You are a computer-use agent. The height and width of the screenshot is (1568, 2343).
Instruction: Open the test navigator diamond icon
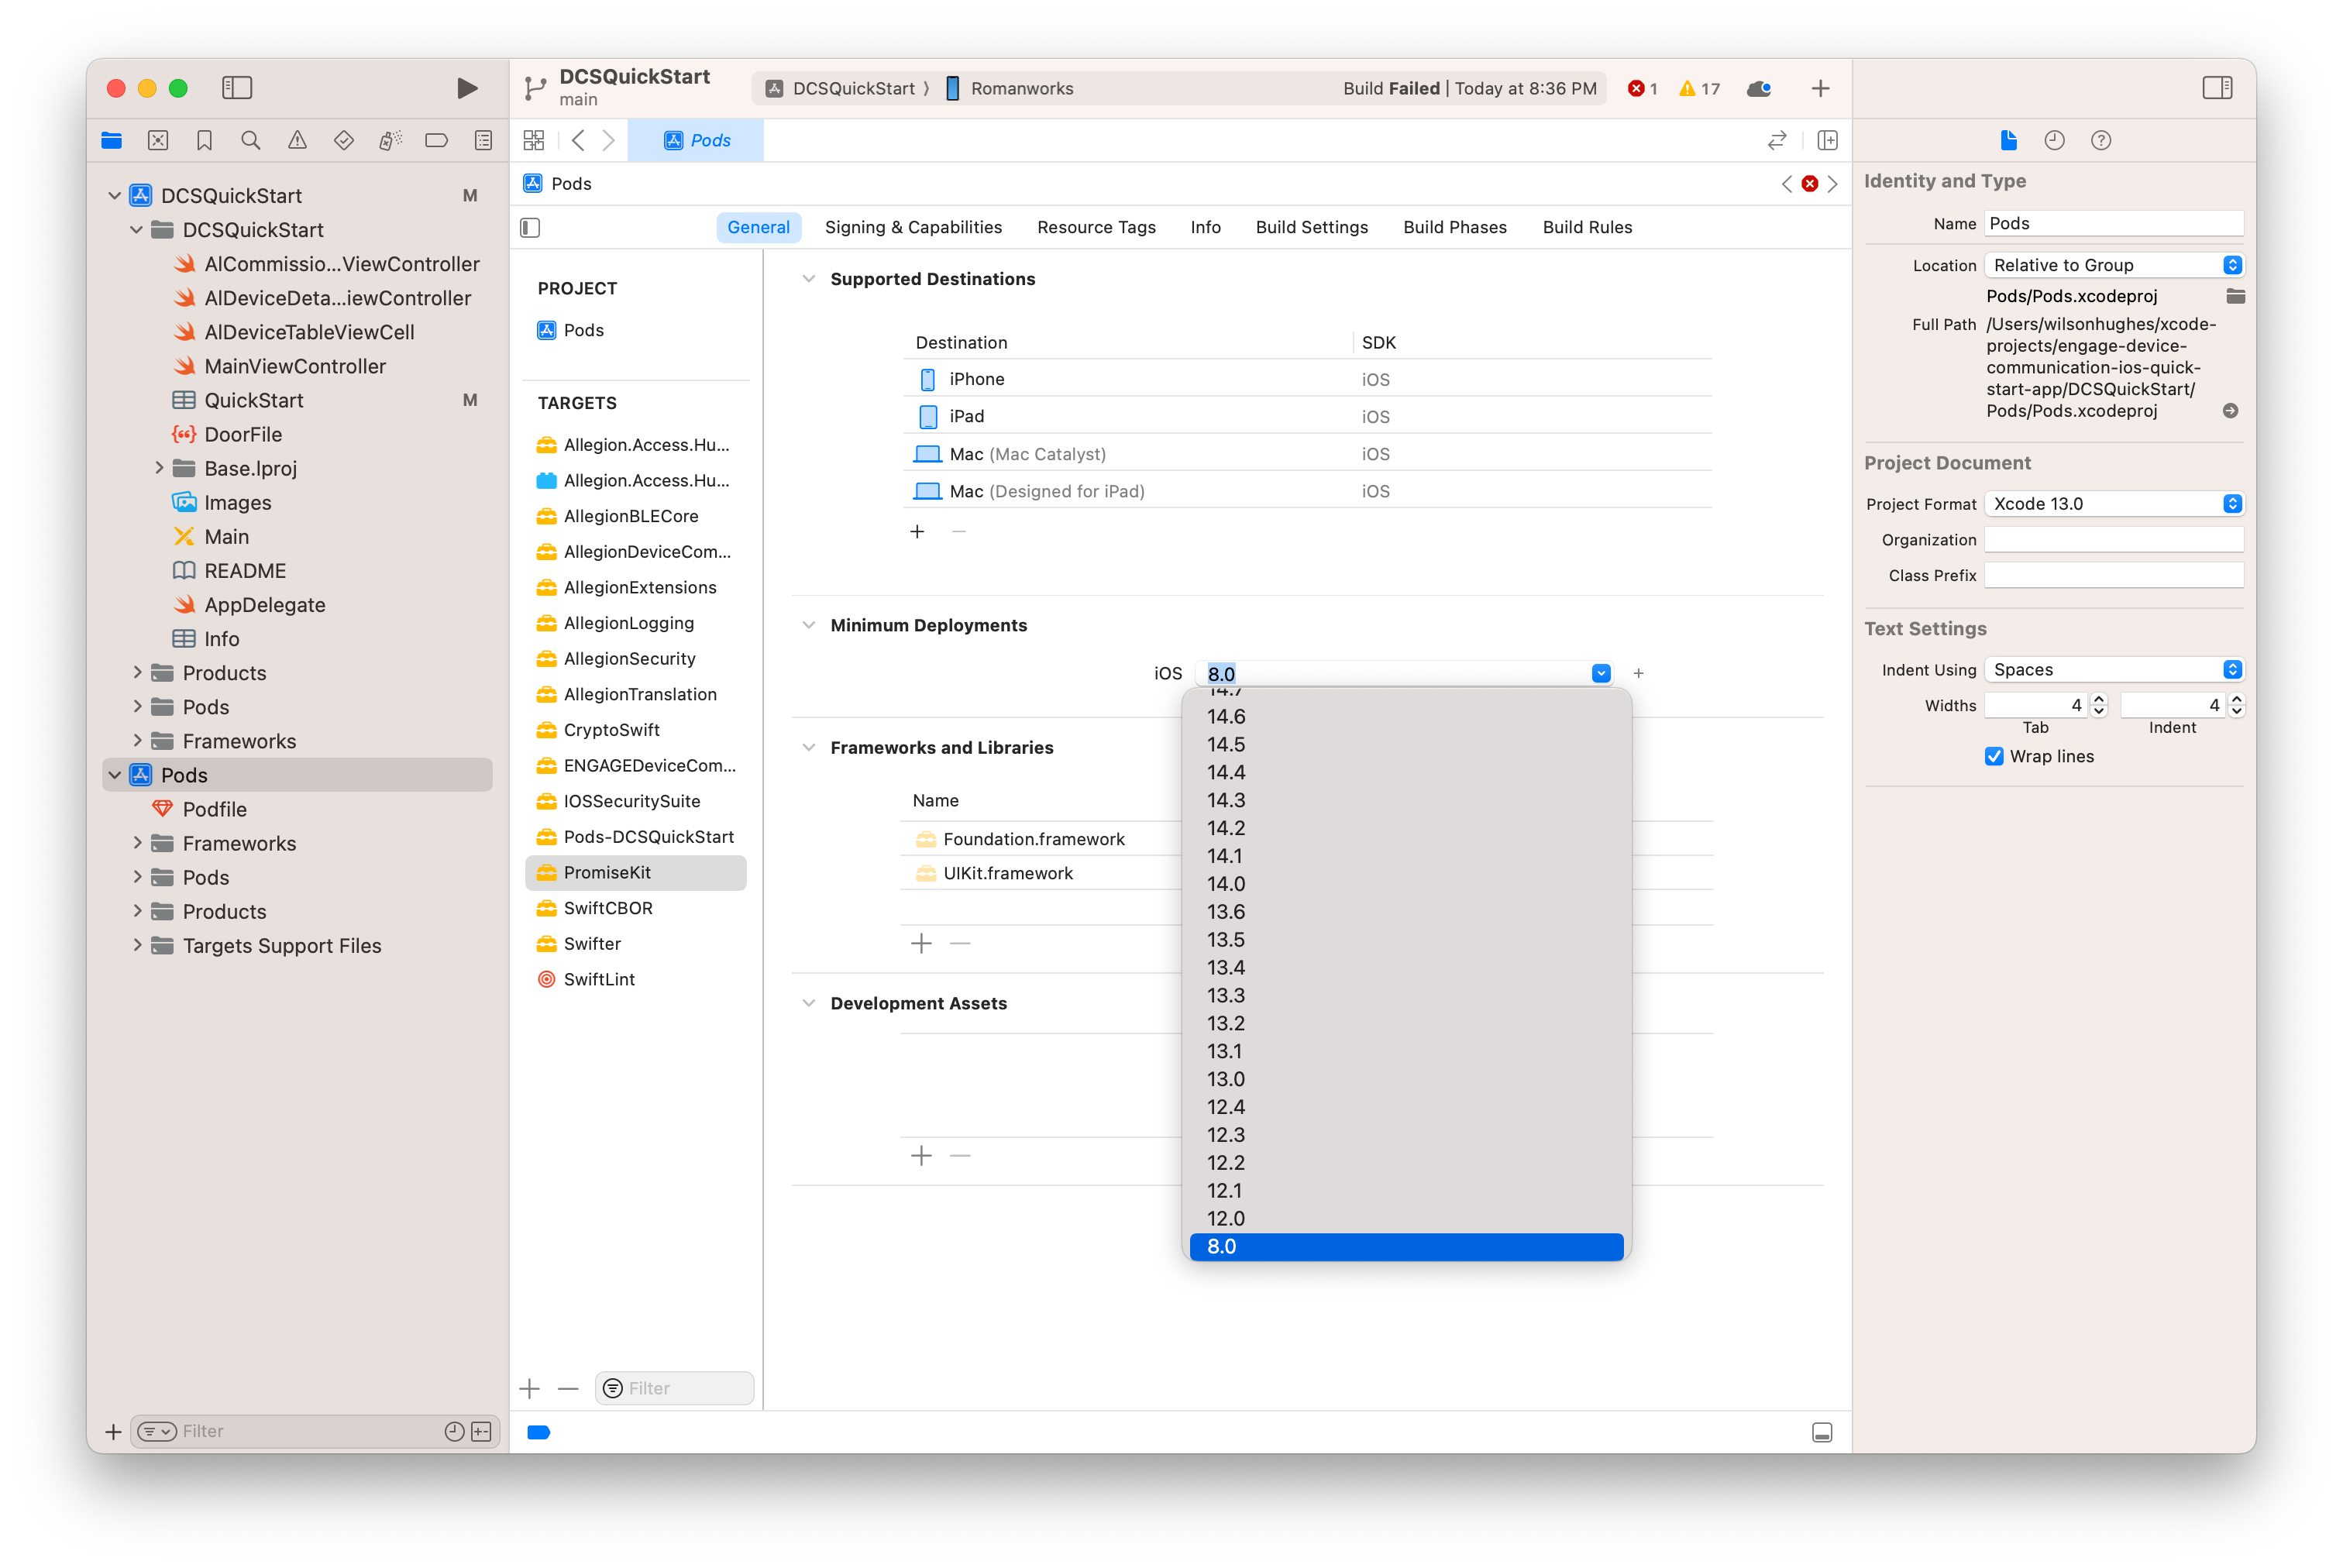coord(344,140)
